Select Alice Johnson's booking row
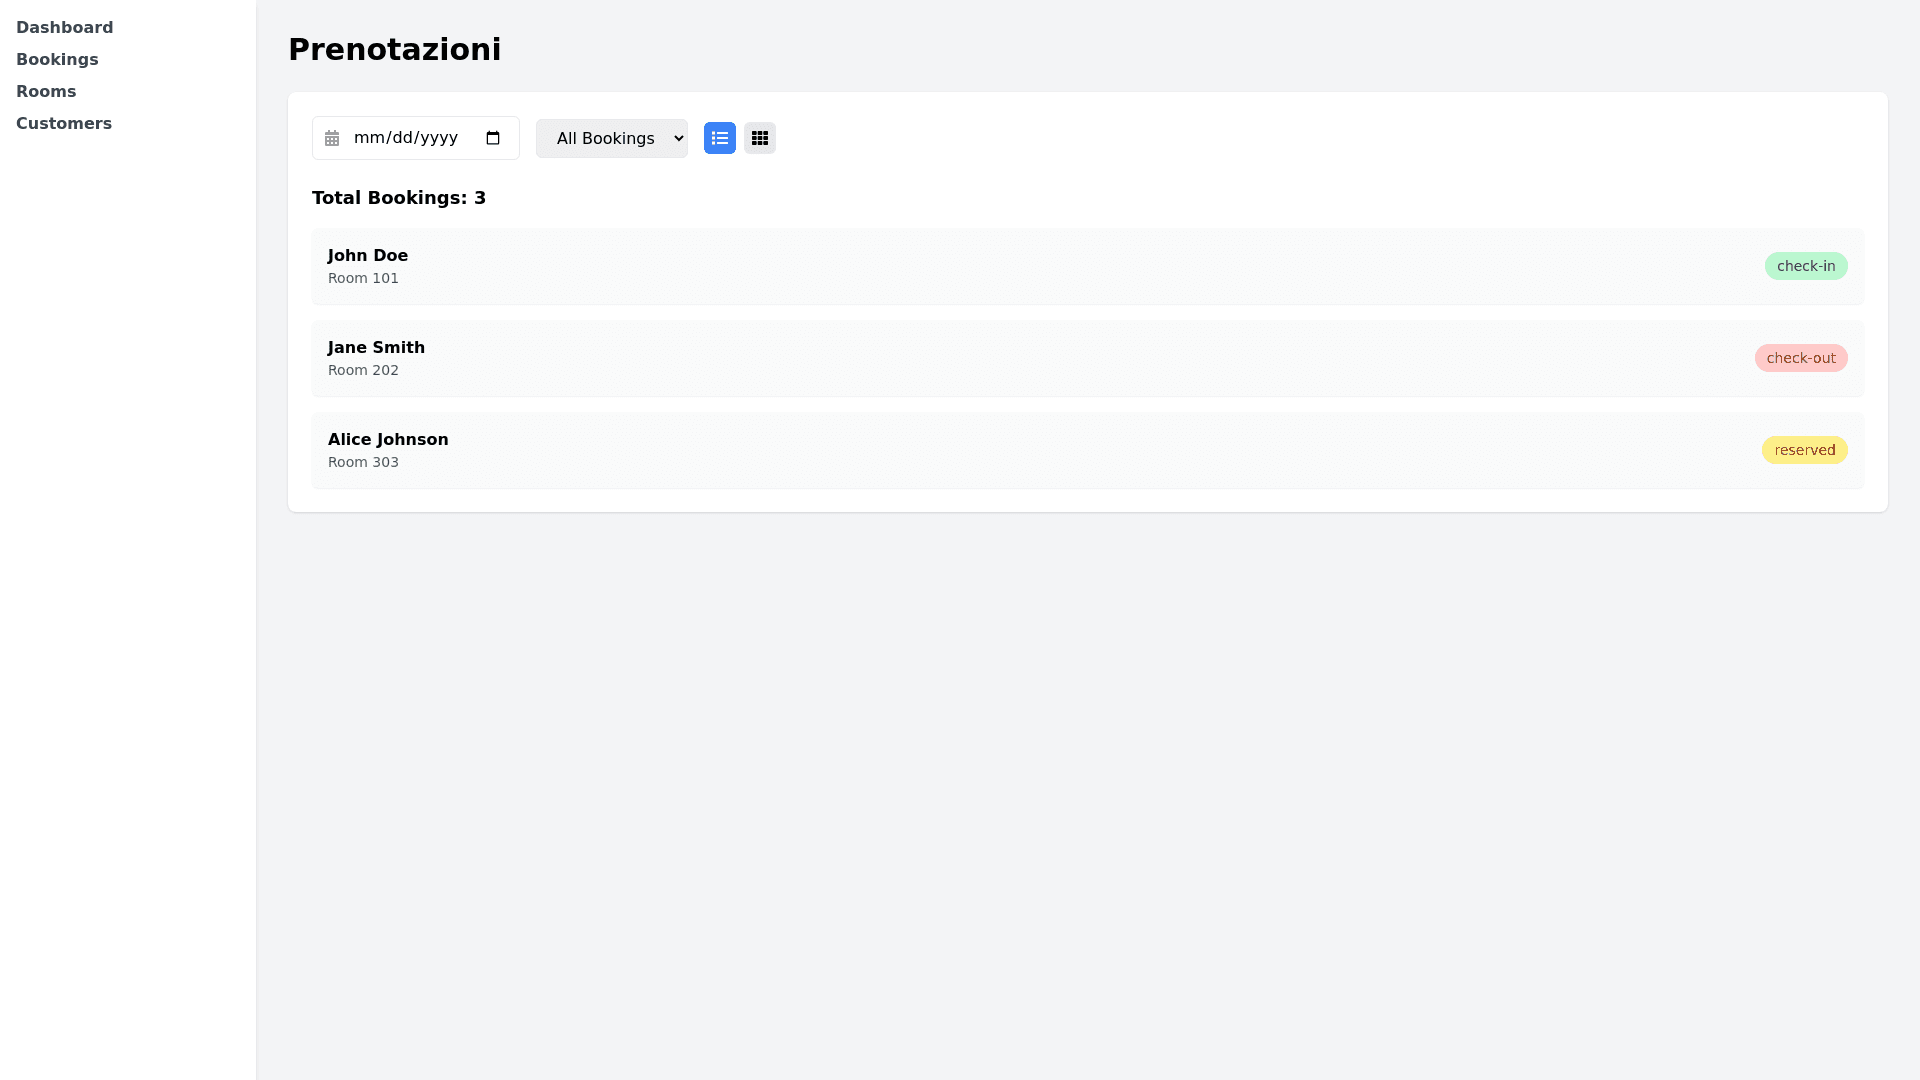 (1000, 450)
